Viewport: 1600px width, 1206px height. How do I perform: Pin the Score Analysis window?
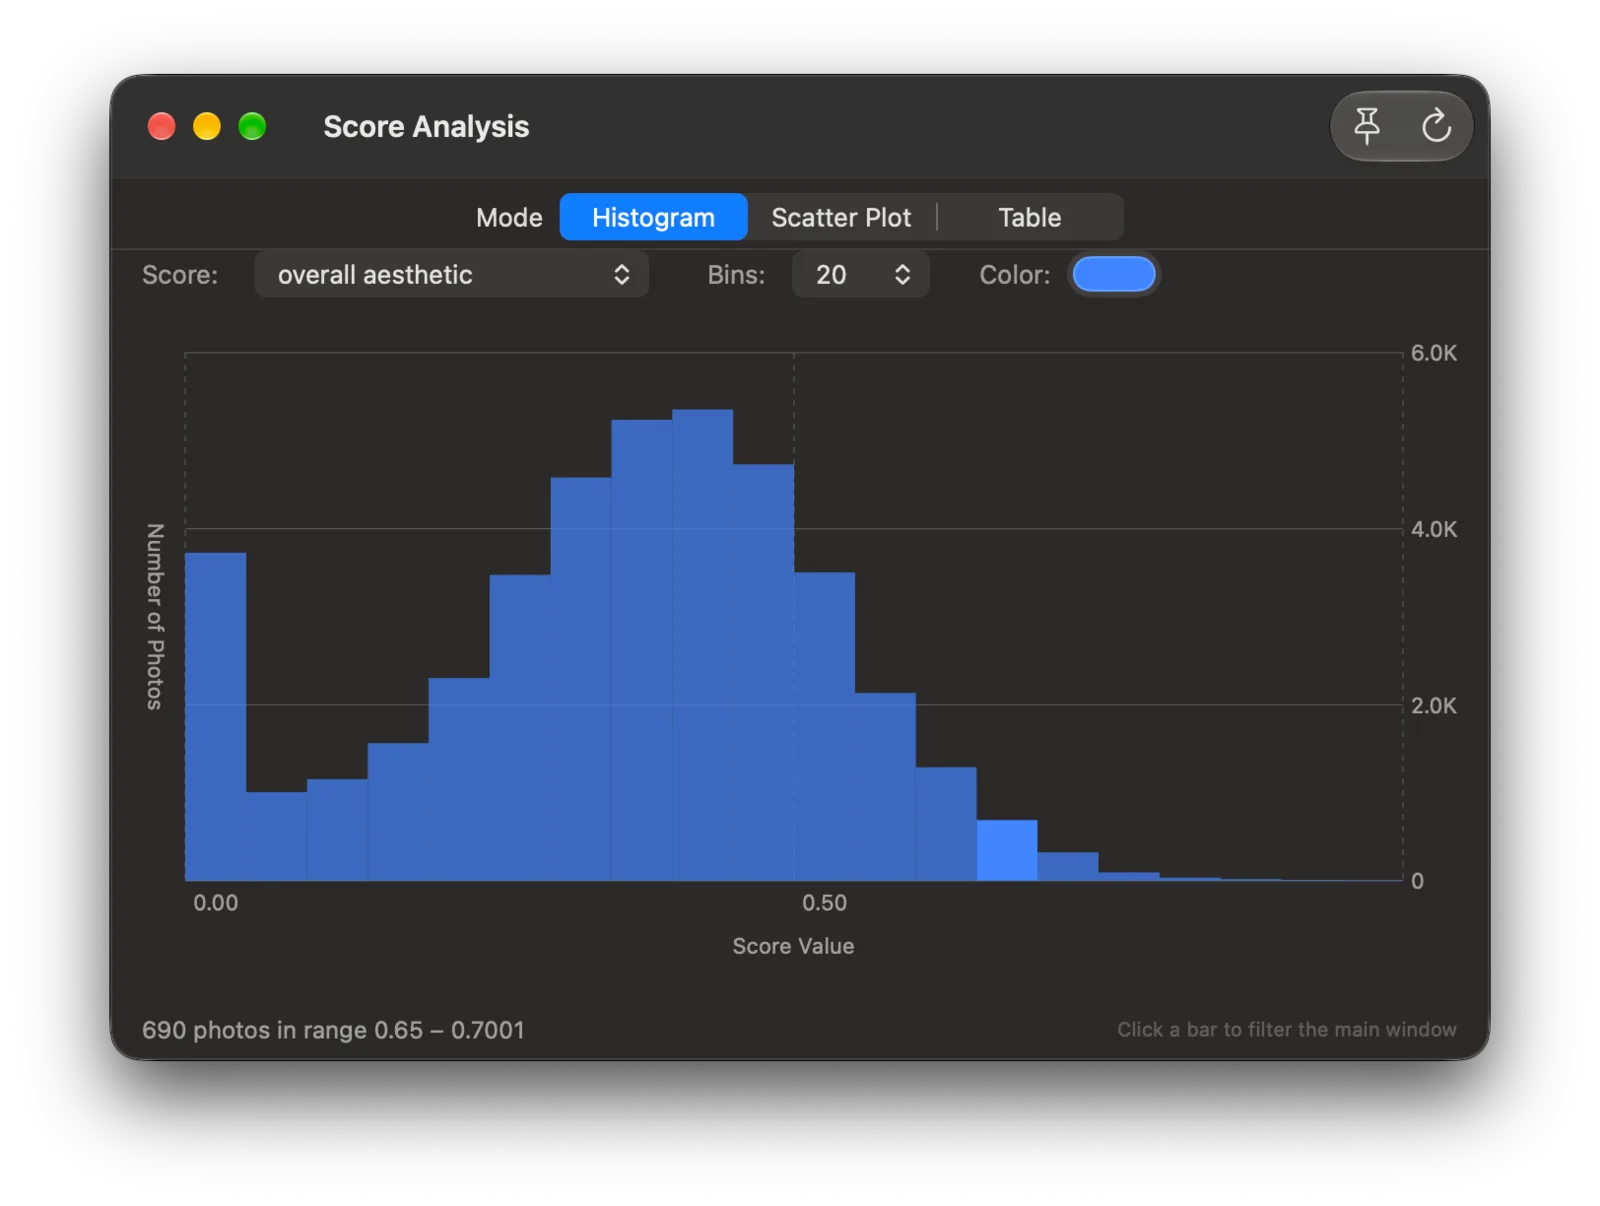tap(1366, 126)
